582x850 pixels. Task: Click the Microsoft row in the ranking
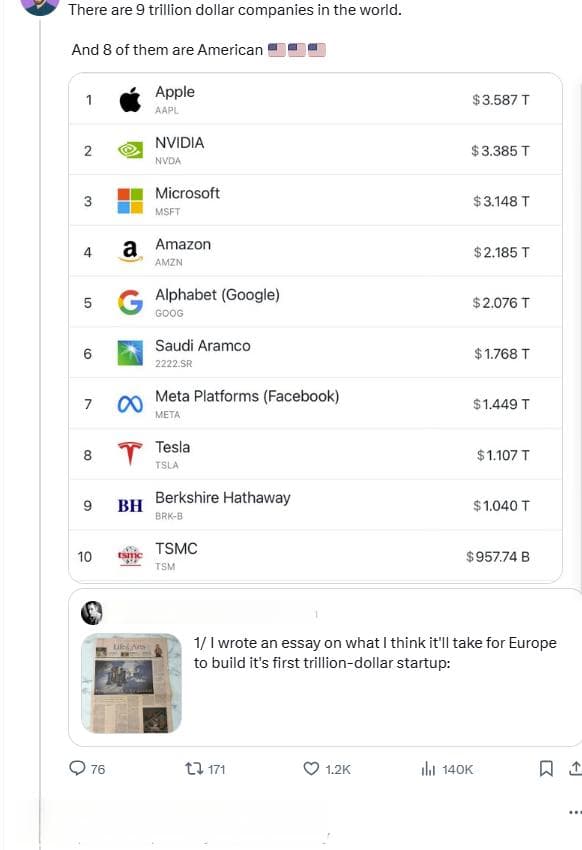315,201
